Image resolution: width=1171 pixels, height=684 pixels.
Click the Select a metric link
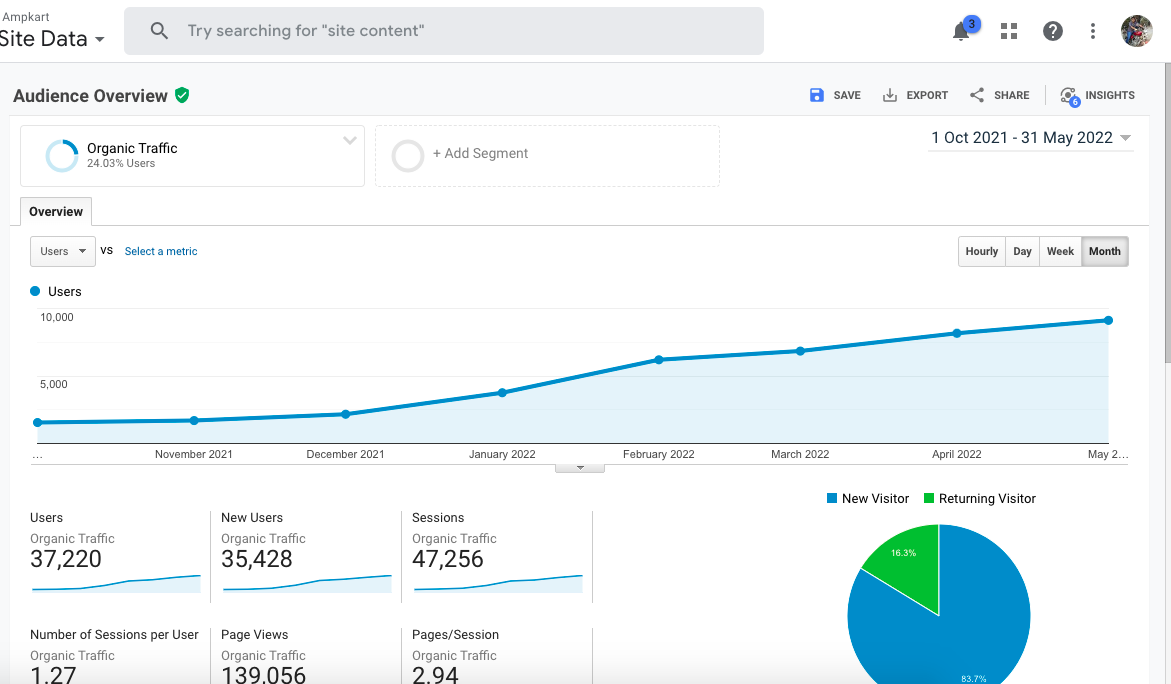coord(161,252)
